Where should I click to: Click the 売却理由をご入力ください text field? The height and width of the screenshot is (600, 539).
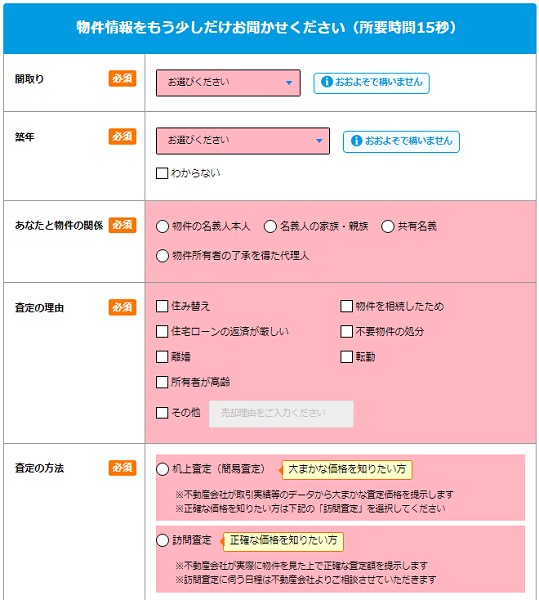pos(281,414)
